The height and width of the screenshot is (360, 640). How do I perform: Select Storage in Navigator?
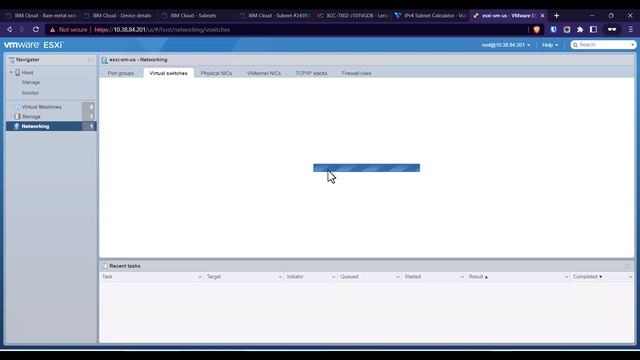[x=31, y=117]
